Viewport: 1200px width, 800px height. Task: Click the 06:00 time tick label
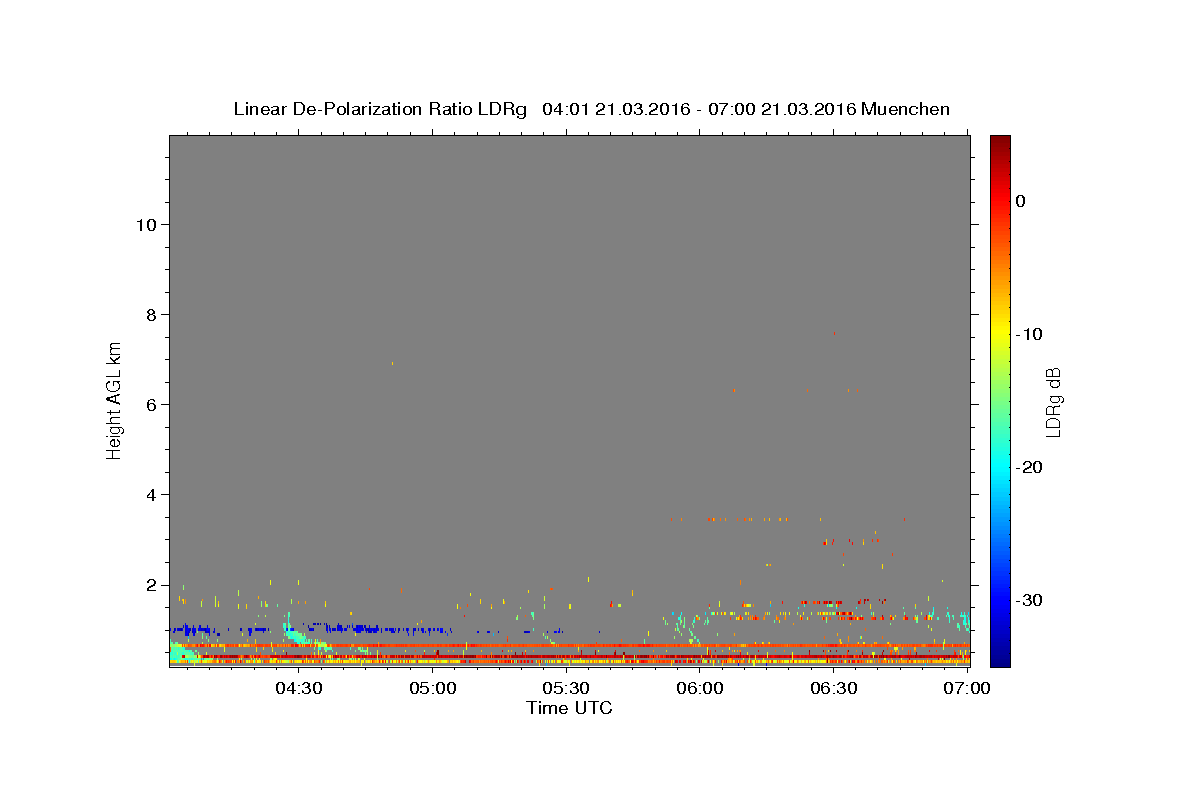click(x=700, y=688)
